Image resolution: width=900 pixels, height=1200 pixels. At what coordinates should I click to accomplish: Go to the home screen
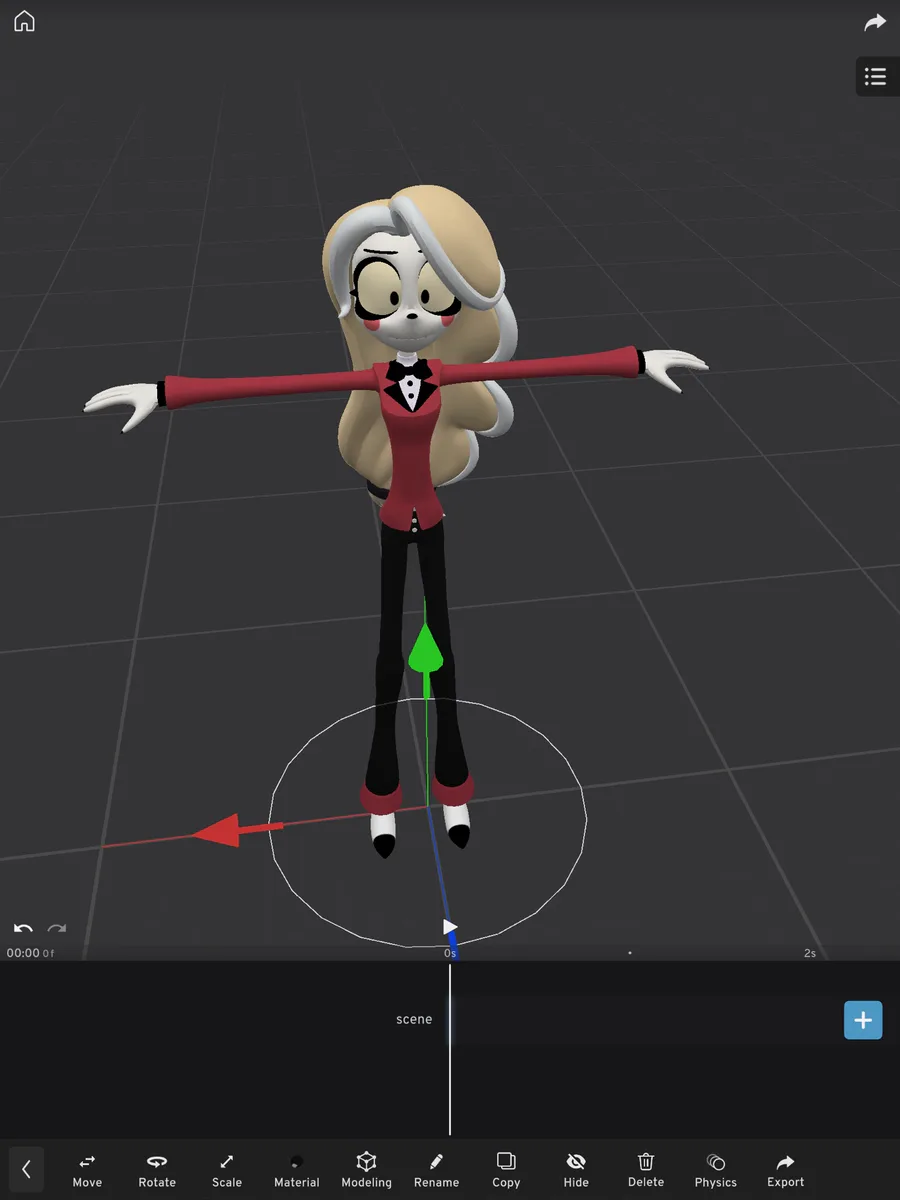point(24,22)
